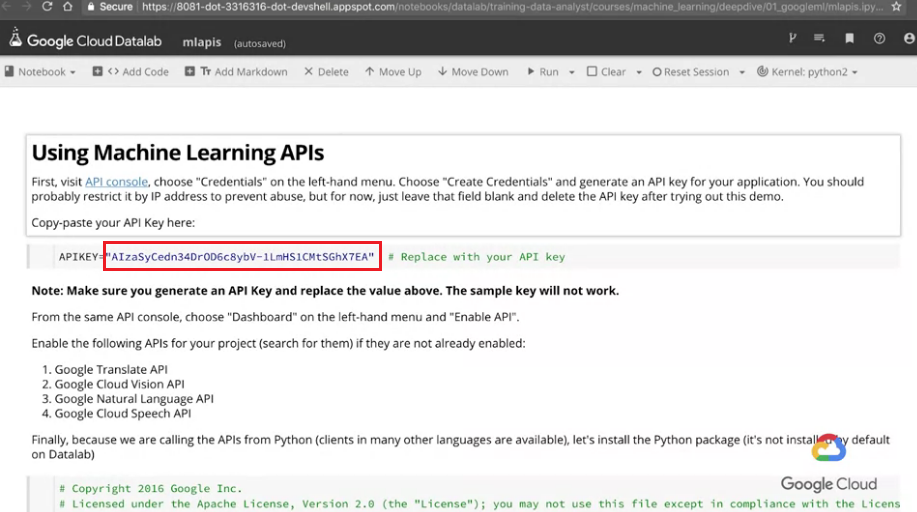Screen dimensions: 917x512
Task: Click the Google Cloud Datalab logo
Action: 85,40
